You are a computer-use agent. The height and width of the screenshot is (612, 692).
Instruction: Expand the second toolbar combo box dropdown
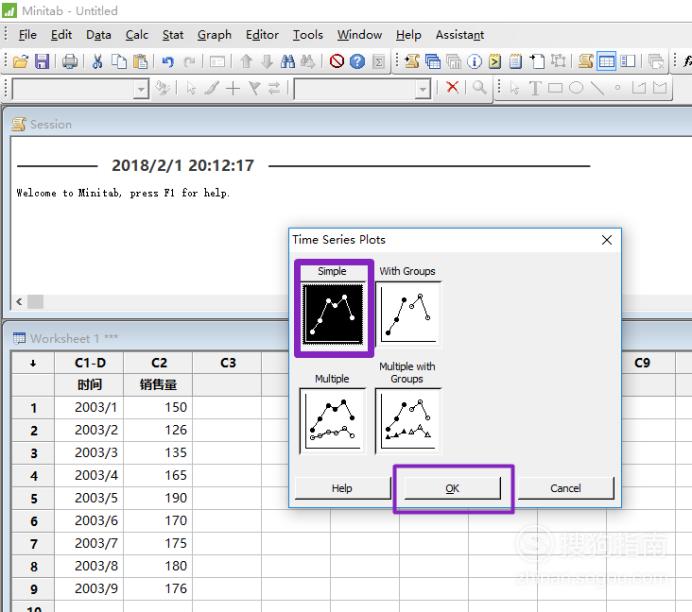point(423,90)
